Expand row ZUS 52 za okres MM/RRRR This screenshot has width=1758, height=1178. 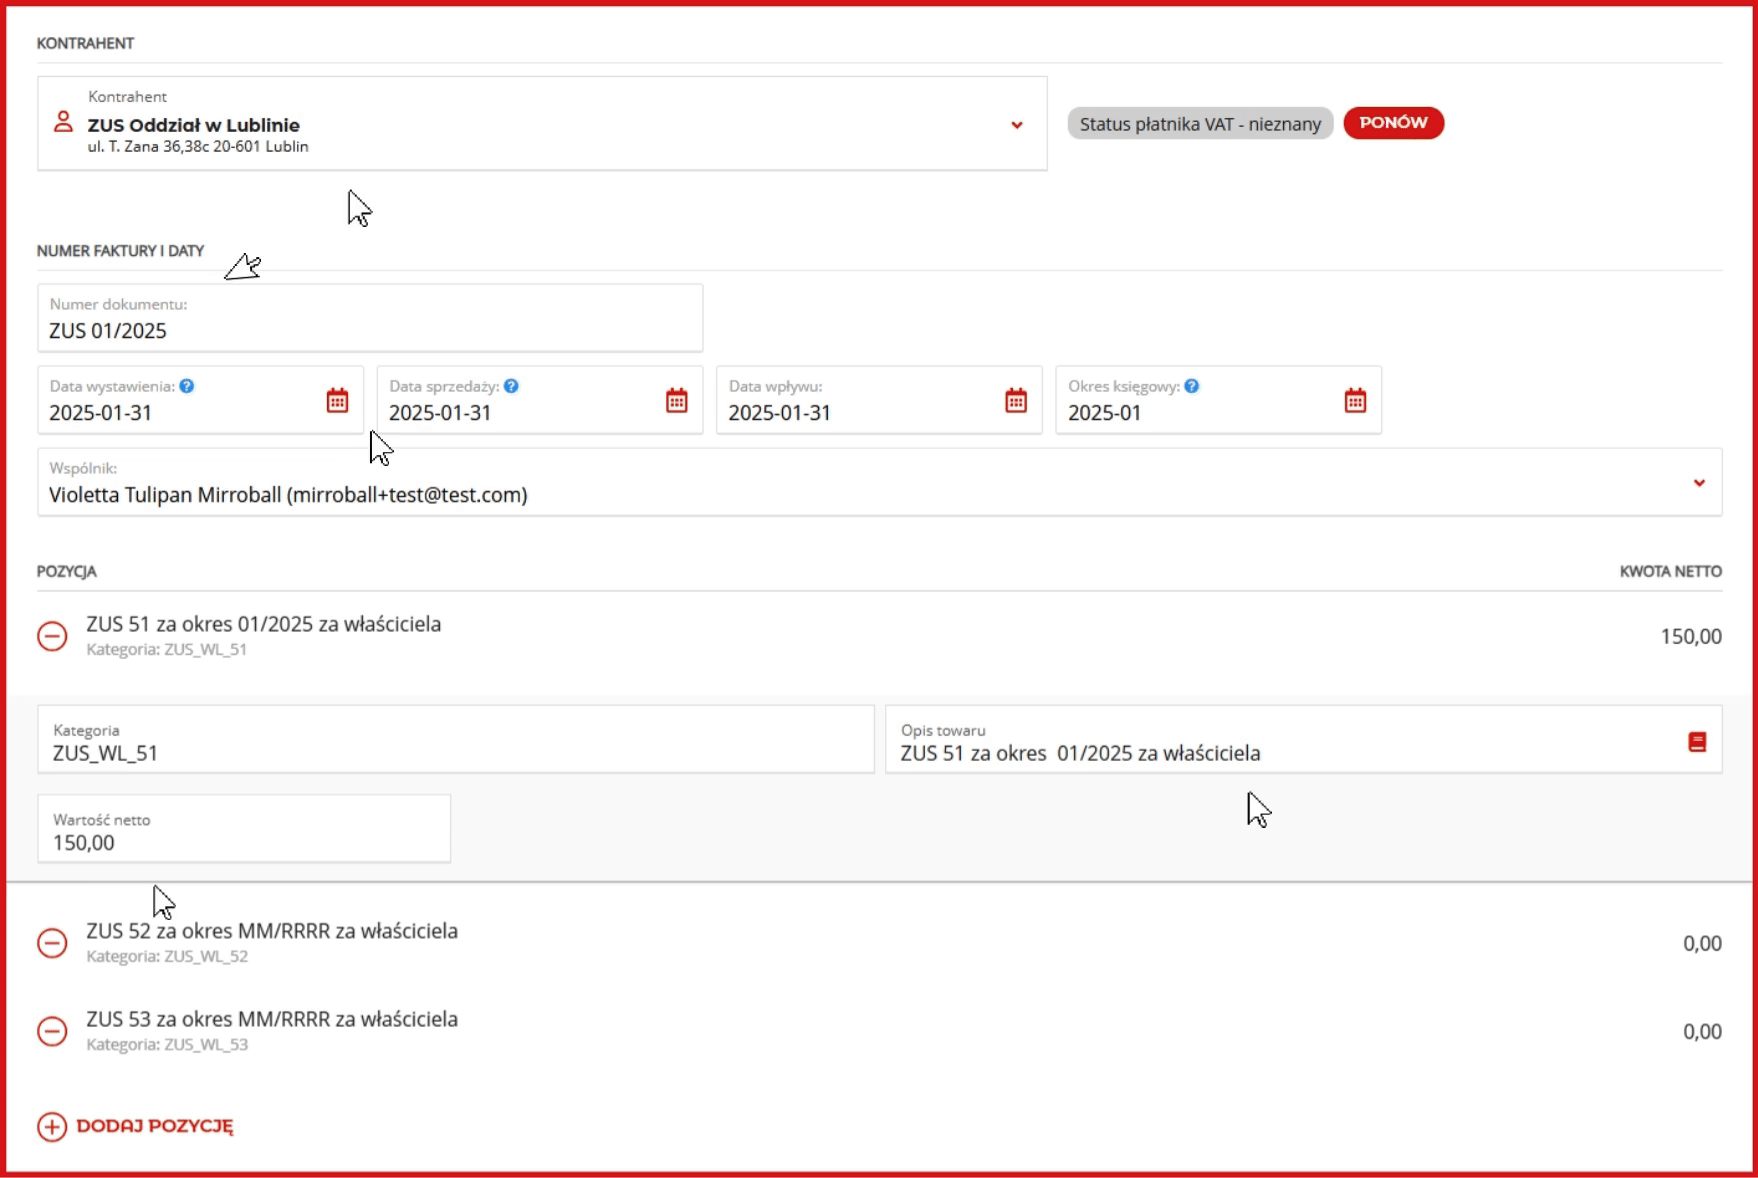pos(879,943)
